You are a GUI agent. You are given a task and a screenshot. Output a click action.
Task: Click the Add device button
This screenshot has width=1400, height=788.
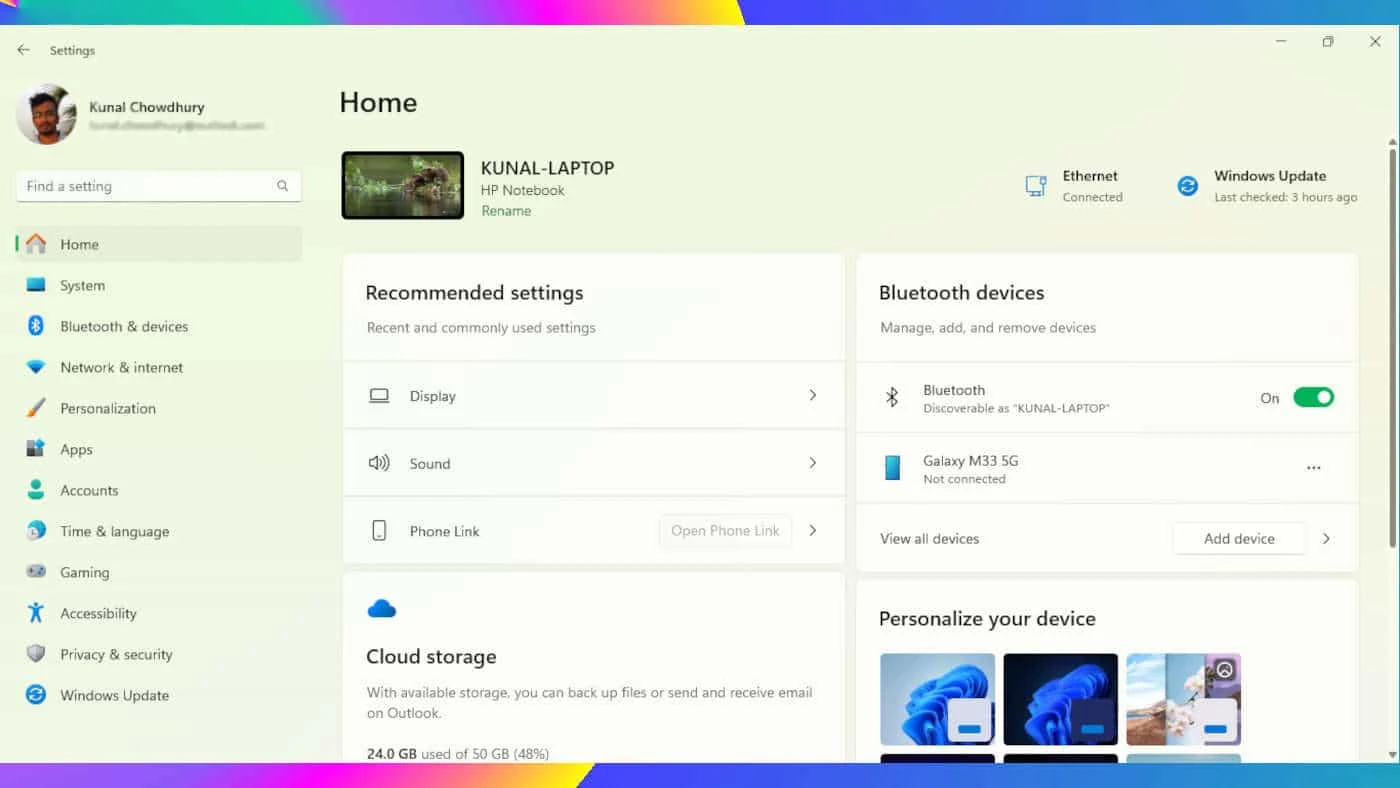pos(1239,538)
